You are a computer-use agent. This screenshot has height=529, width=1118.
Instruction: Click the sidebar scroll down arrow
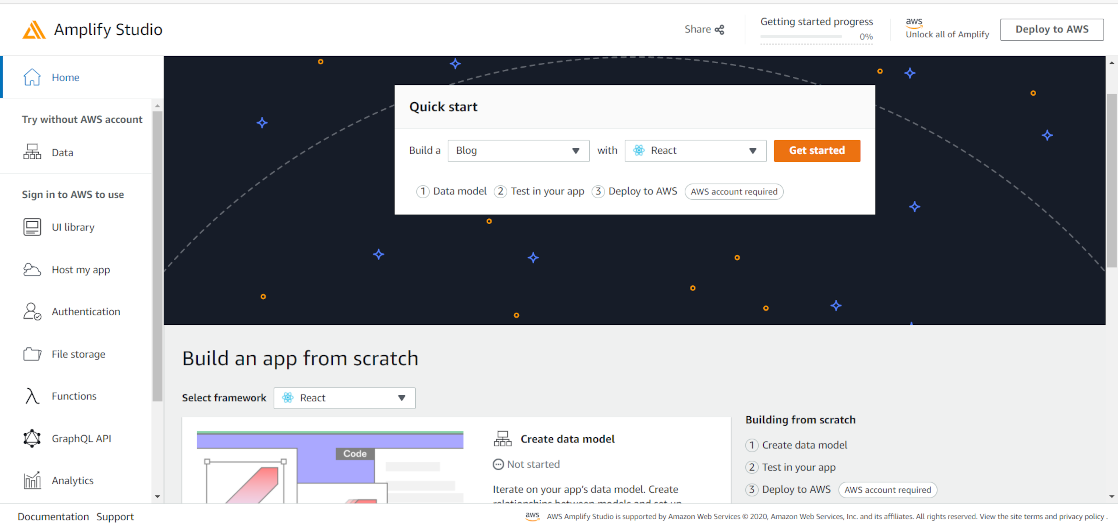click(157, 496)
